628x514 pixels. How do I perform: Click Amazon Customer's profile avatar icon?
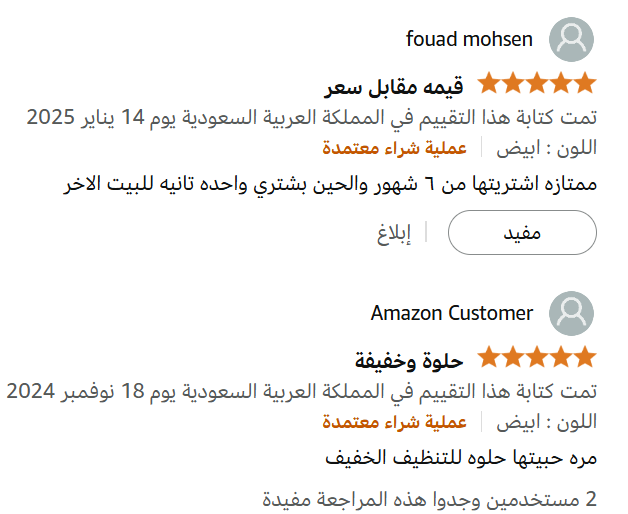[572, 313]
